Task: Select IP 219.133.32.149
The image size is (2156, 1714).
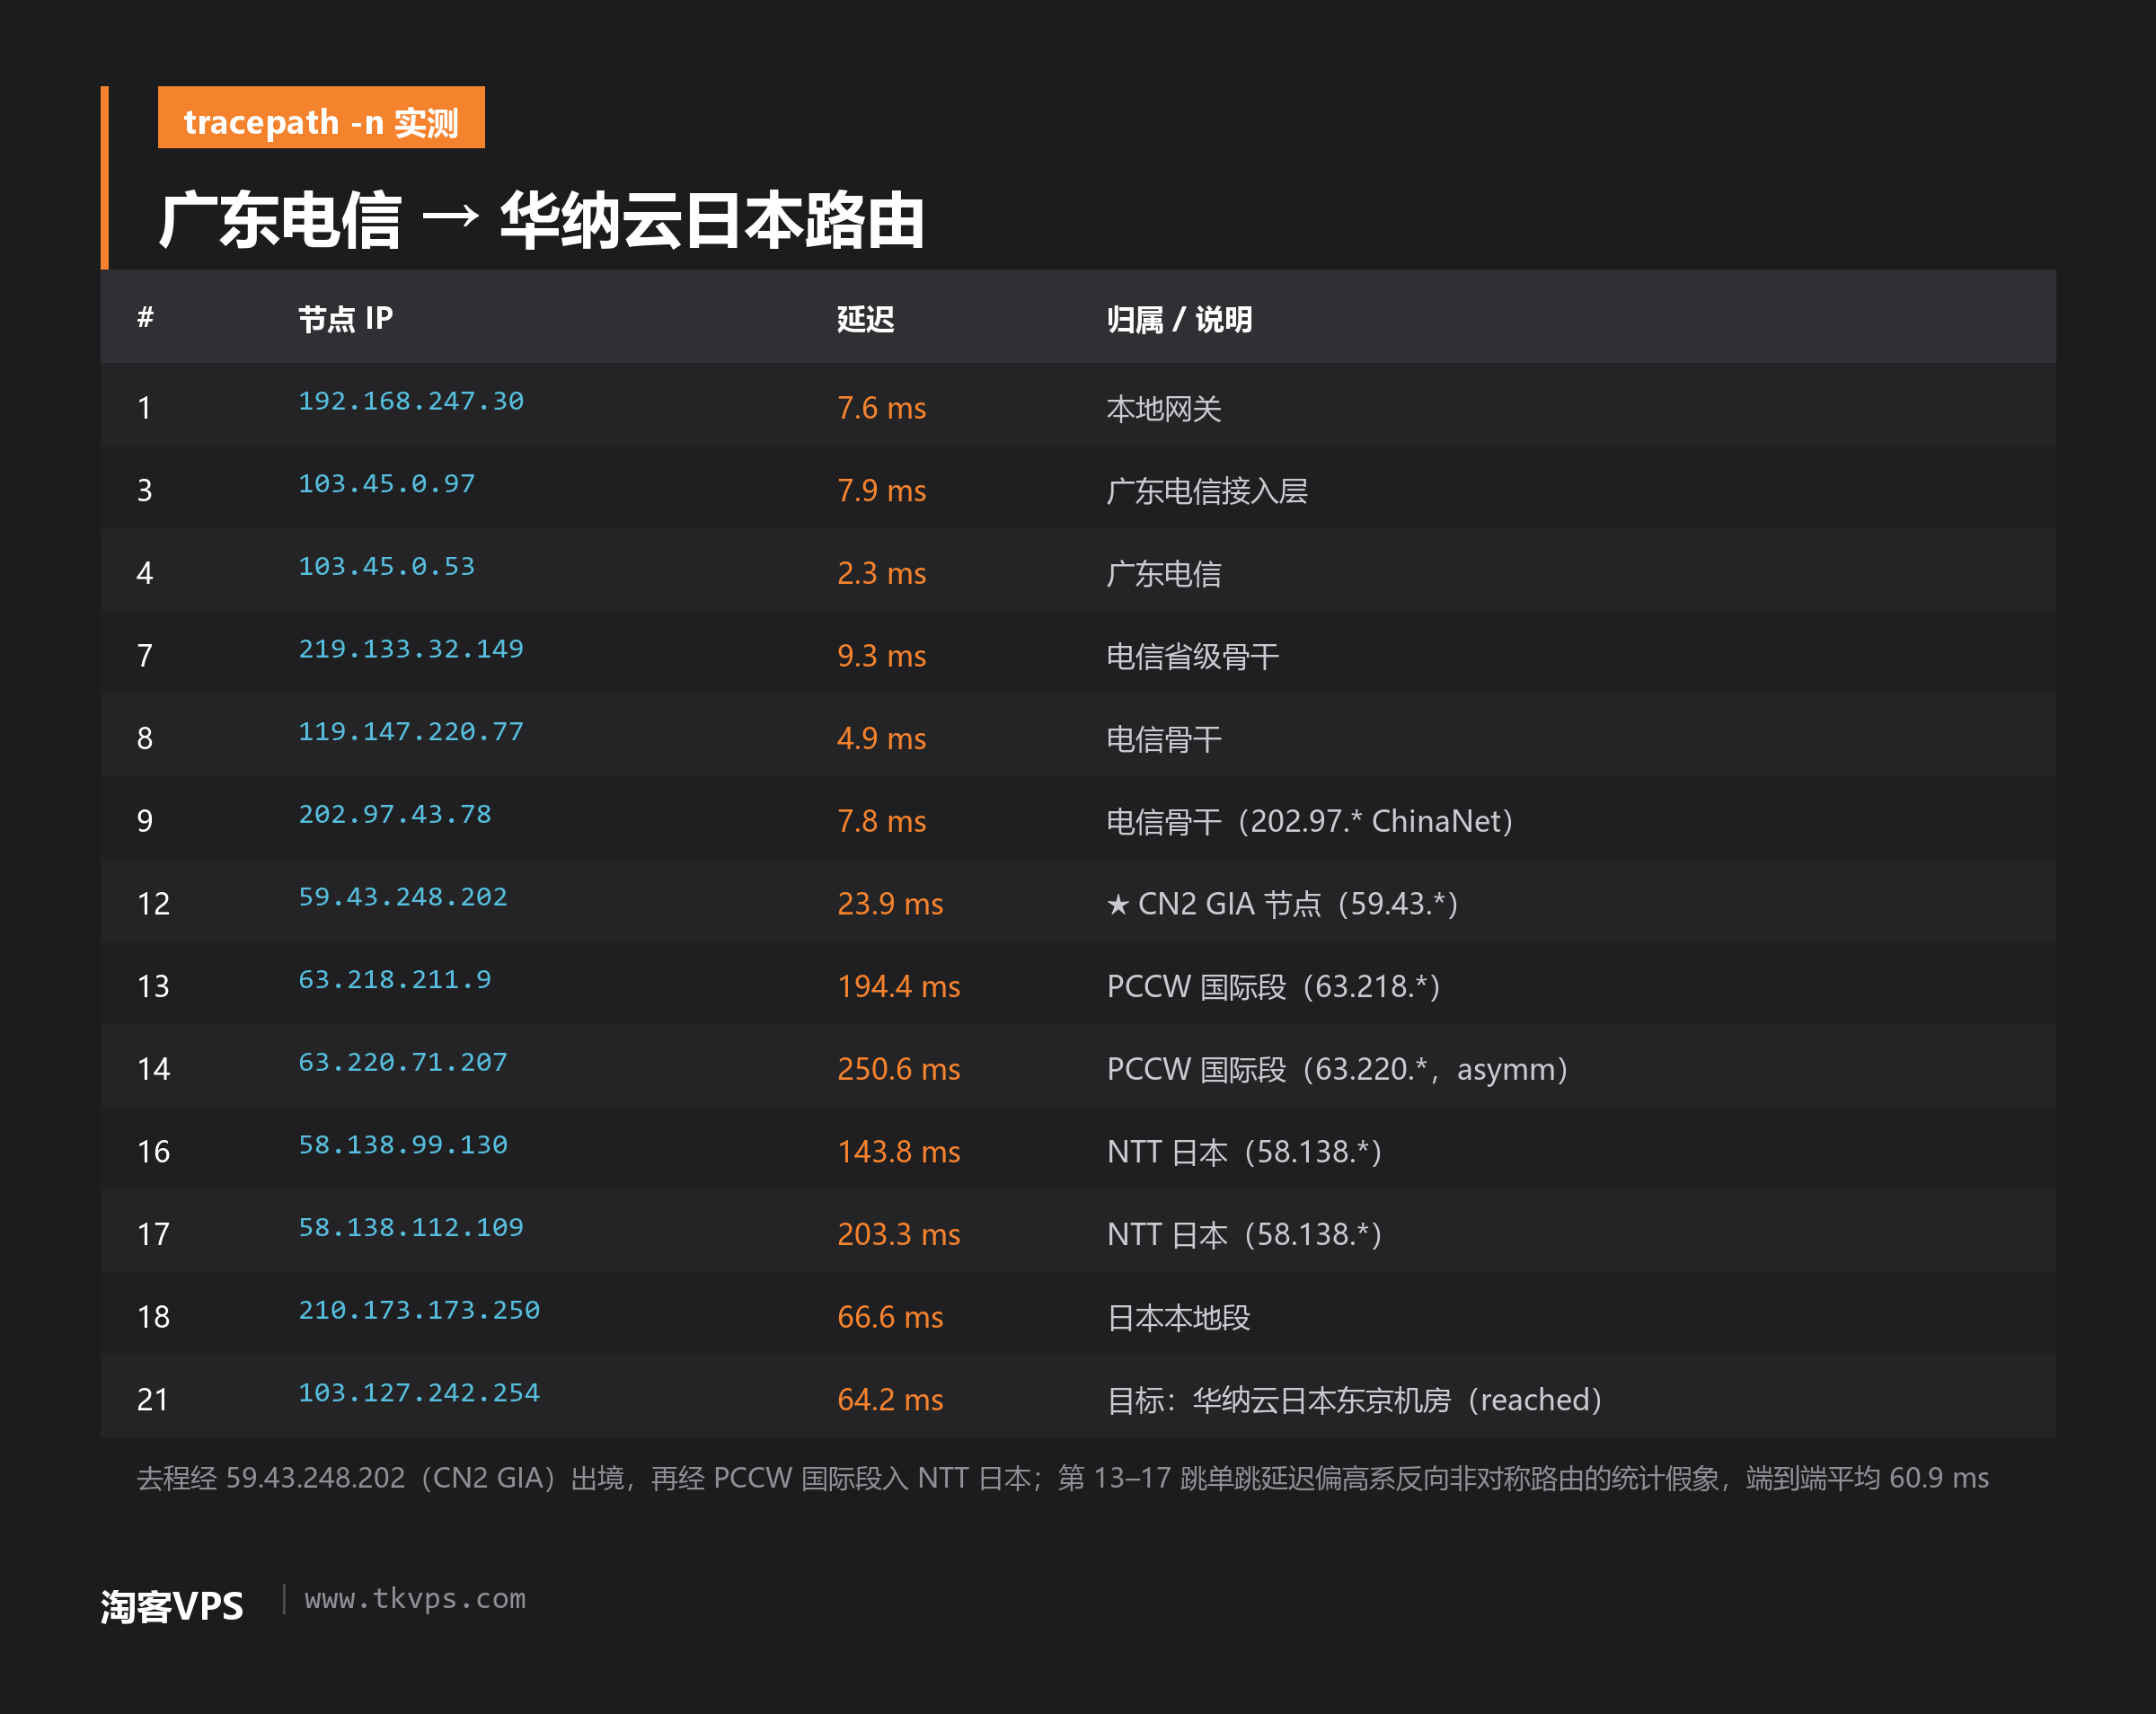Action: 411,649
